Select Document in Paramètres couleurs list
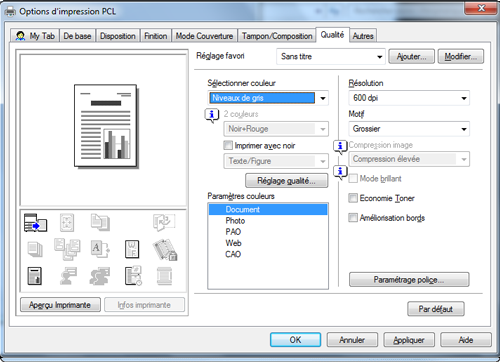500x362 pixels. [x=268, y=209]
